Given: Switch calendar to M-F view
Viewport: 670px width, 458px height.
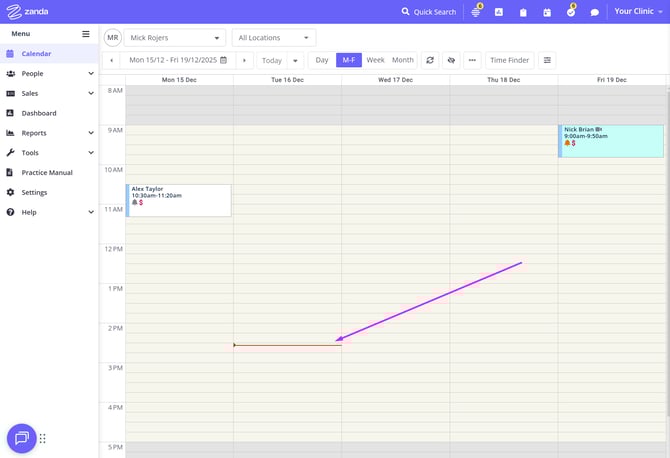Looking at the screenshot, I should [x=349, y=60].
